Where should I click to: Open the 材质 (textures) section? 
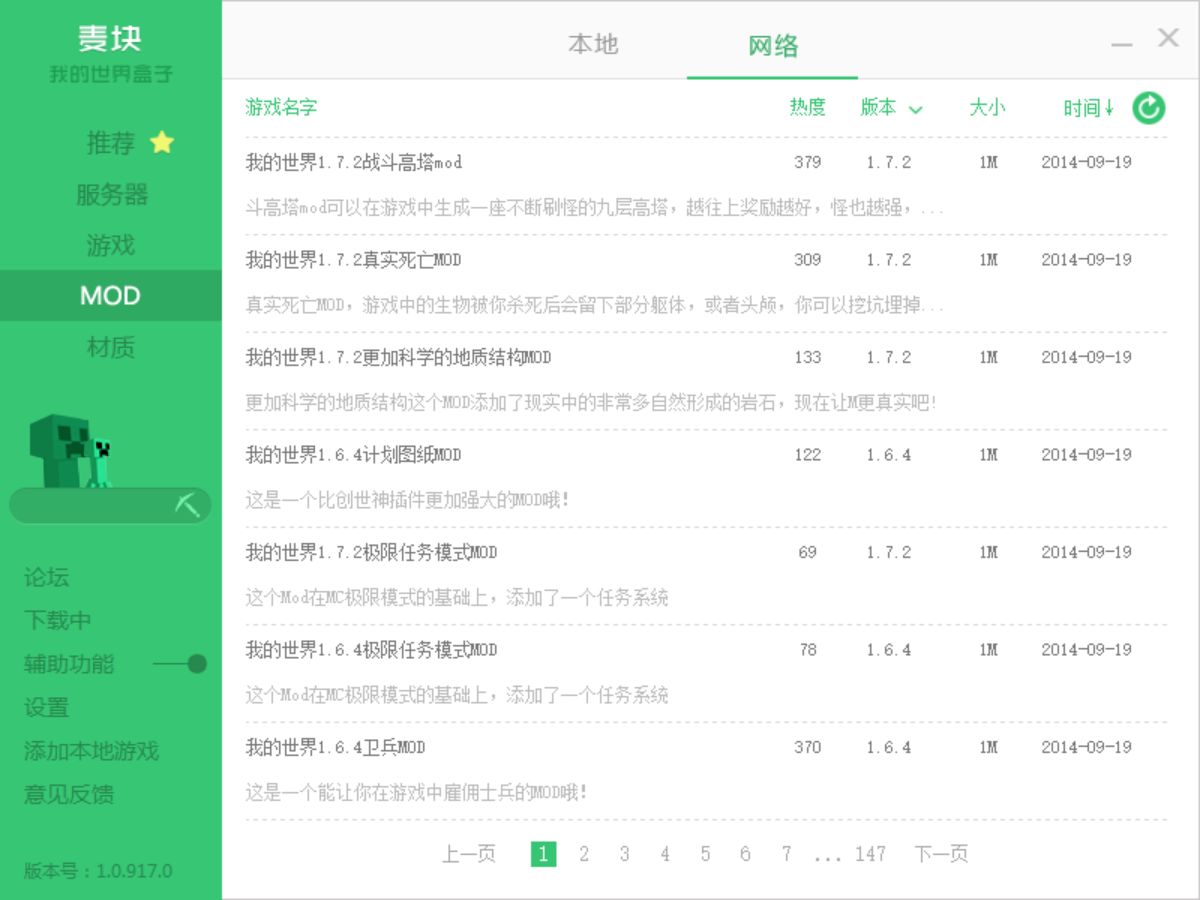pyautogui.click(x=110, y=347)
